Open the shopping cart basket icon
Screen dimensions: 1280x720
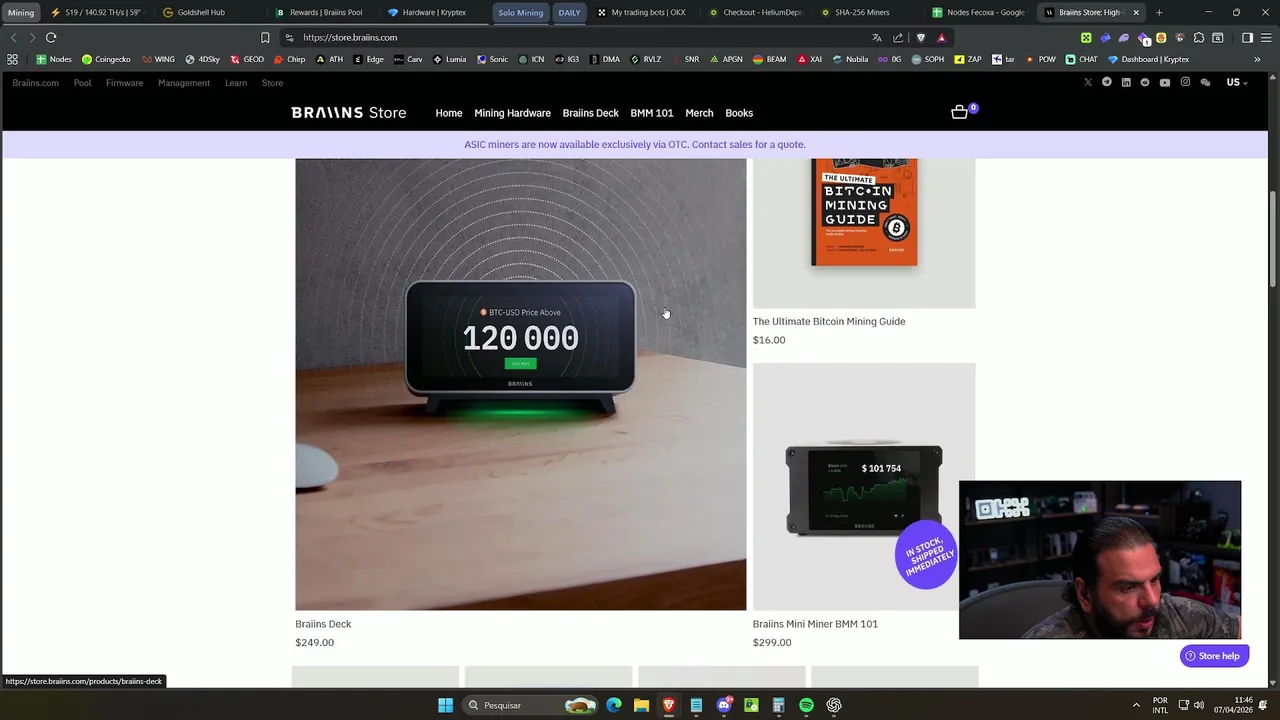click(960, 112)
